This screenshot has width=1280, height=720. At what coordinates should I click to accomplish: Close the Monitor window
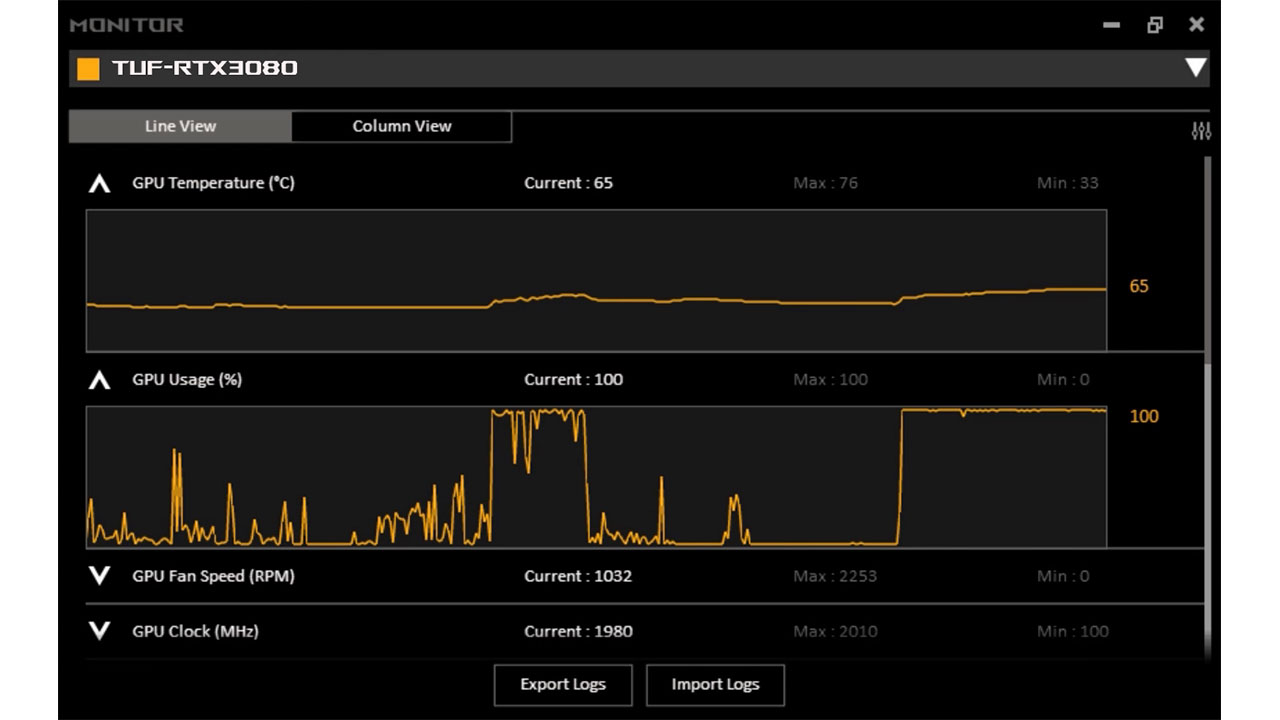(1196, 25)
